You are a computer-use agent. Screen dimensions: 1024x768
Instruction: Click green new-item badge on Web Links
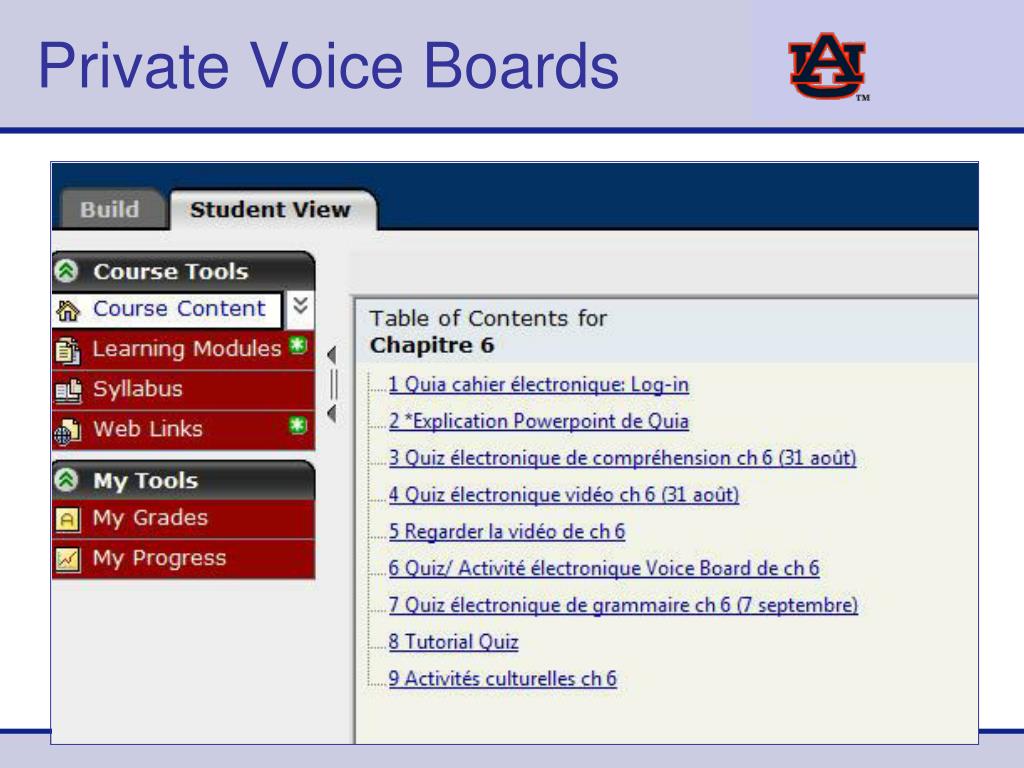(298, 425)
